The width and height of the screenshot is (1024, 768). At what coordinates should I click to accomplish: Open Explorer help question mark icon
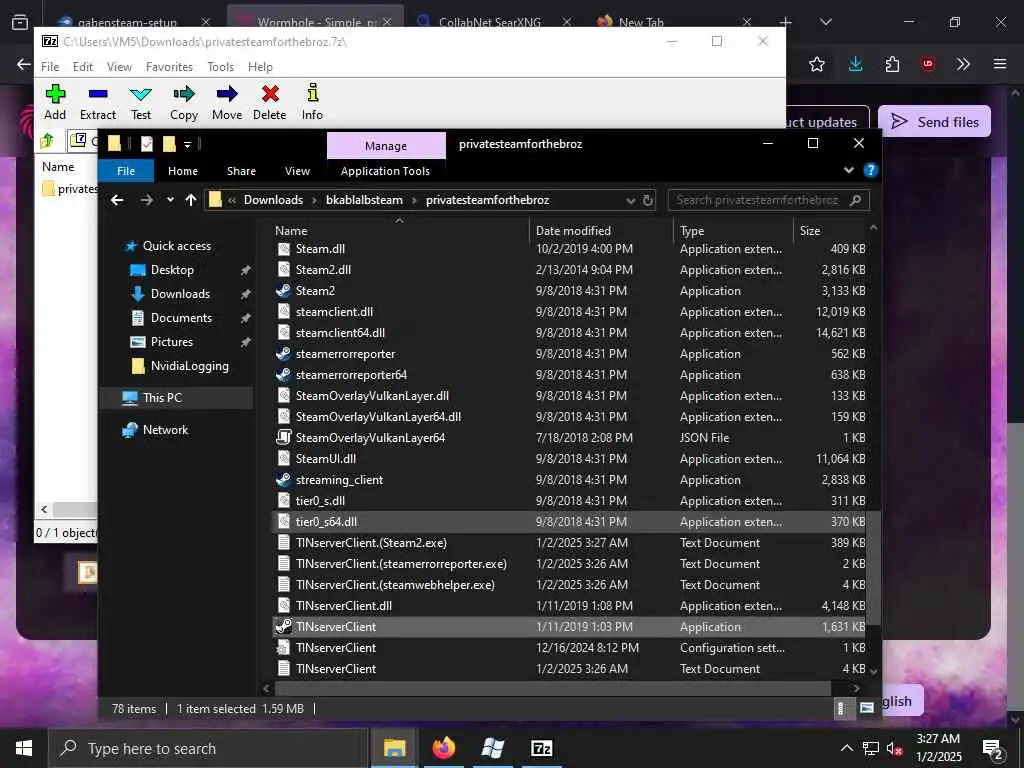click(x=871, y=170)
